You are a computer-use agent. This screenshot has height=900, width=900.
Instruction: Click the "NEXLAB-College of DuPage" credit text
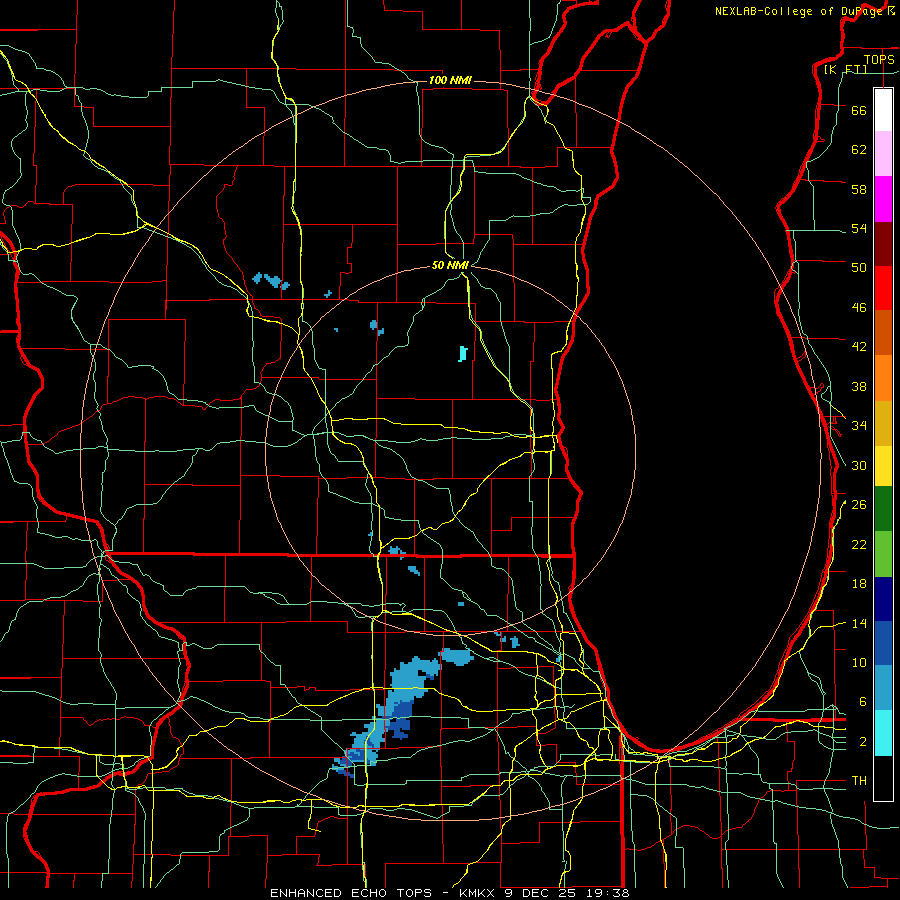click(801, 11)
